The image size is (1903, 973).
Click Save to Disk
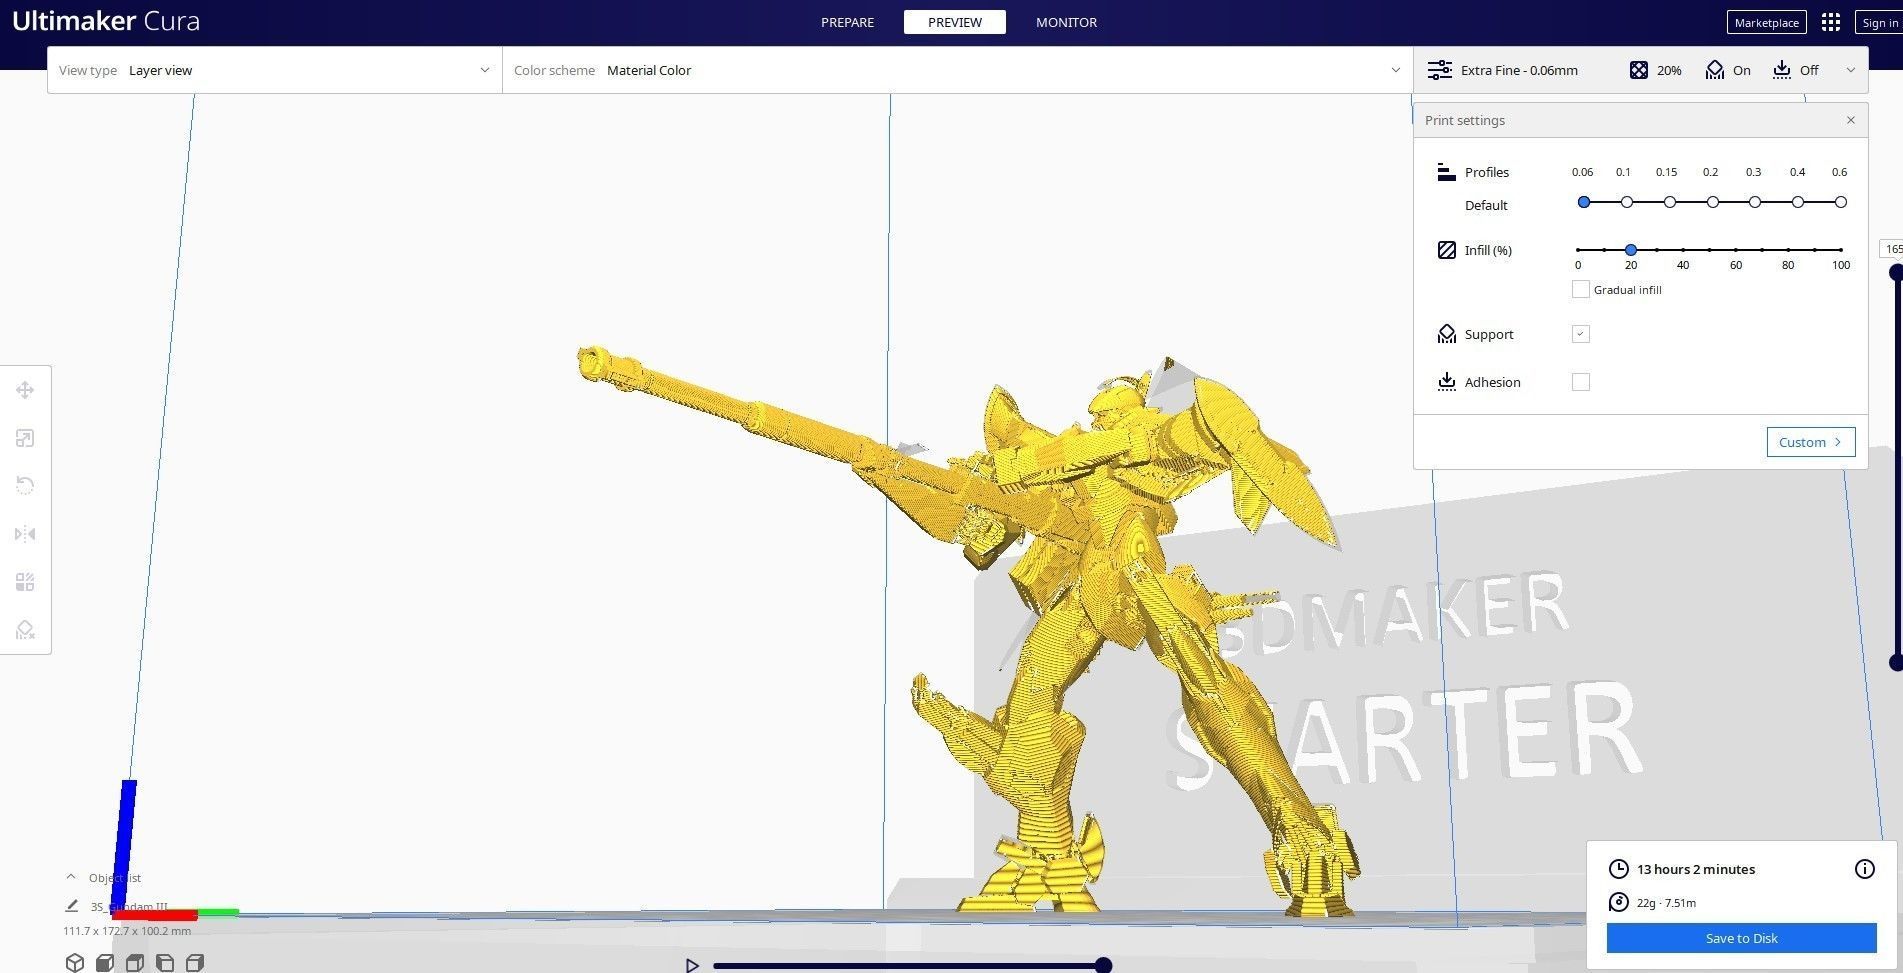tap(1740, 938)
